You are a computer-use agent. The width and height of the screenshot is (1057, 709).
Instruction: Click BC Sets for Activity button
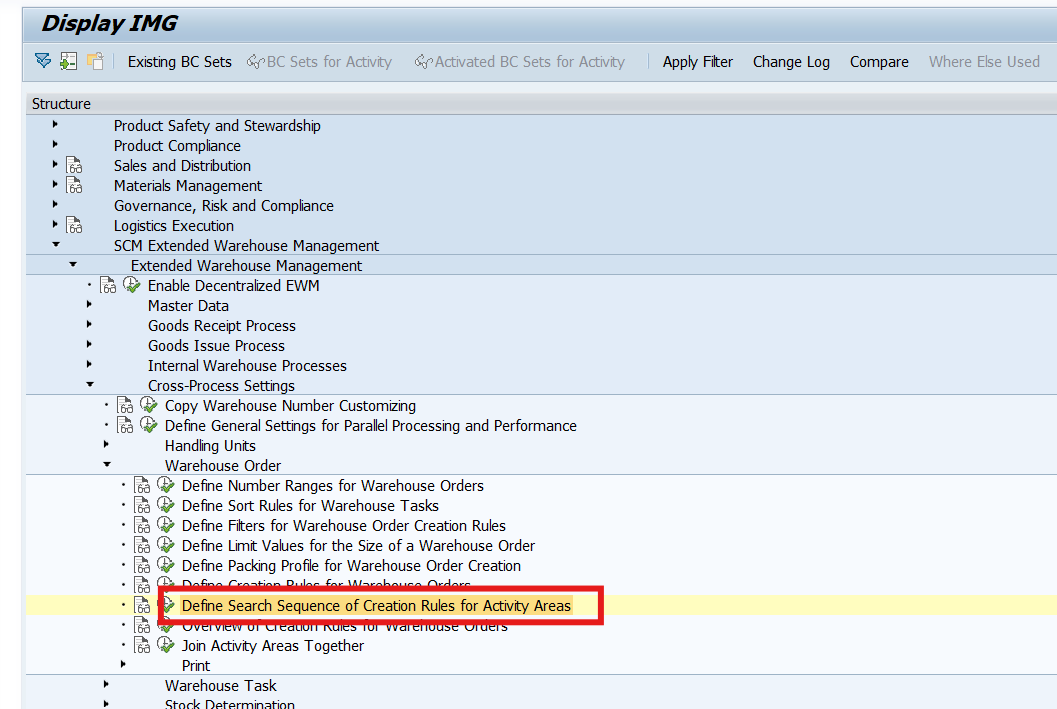click(319, 62)
